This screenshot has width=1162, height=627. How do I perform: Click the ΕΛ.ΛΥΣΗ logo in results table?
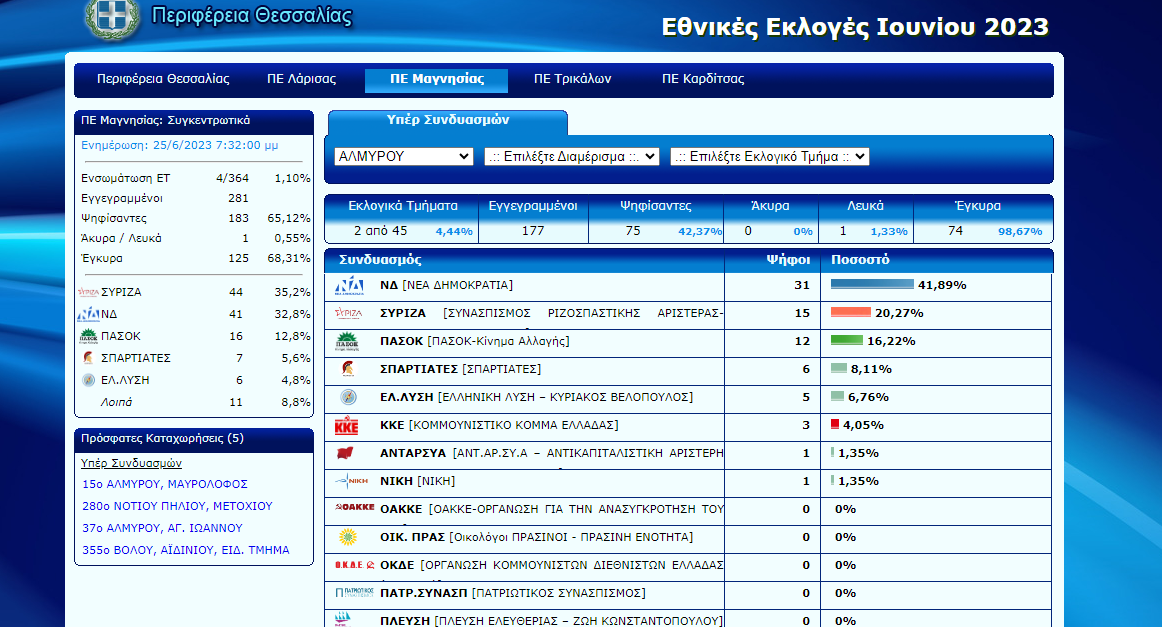pyautogui.click(x=346, y=398)
